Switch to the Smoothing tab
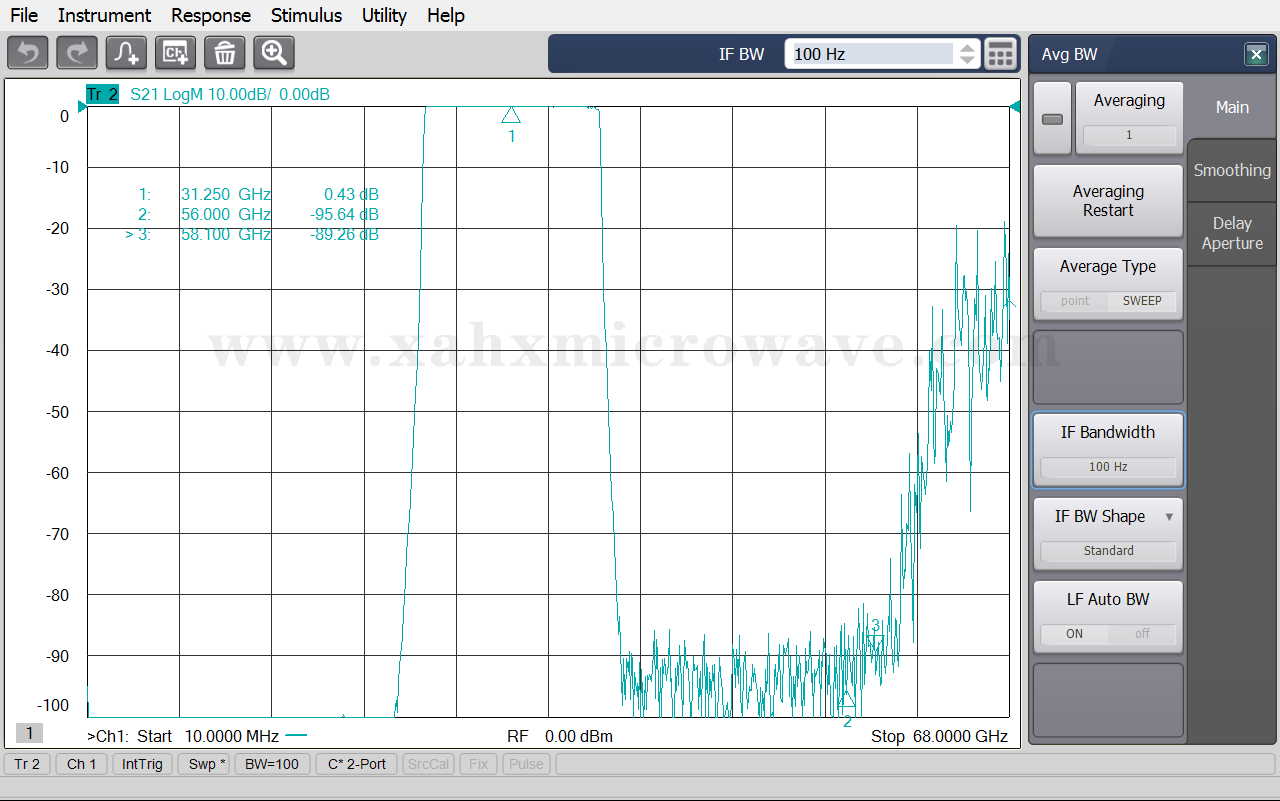 click(1232, 170)
